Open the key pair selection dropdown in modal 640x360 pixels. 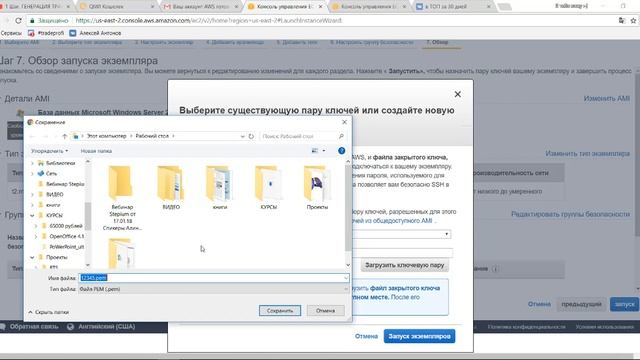click(x=402, y=234)
